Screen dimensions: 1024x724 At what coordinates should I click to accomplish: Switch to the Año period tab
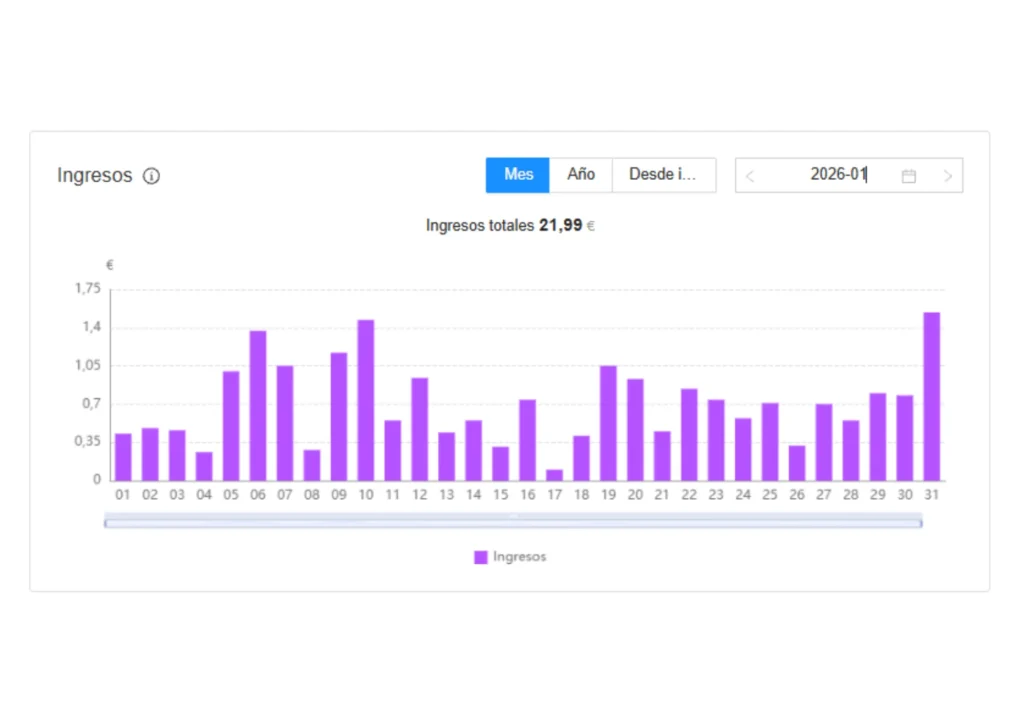[581, 175]
